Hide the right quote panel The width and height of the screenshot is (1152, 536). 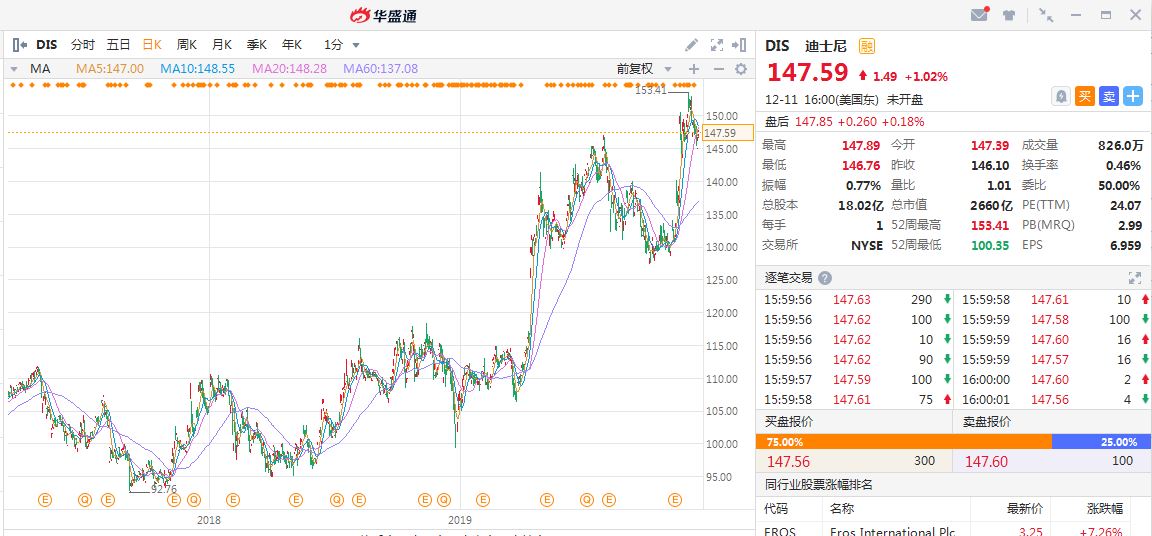pos(740,45)
